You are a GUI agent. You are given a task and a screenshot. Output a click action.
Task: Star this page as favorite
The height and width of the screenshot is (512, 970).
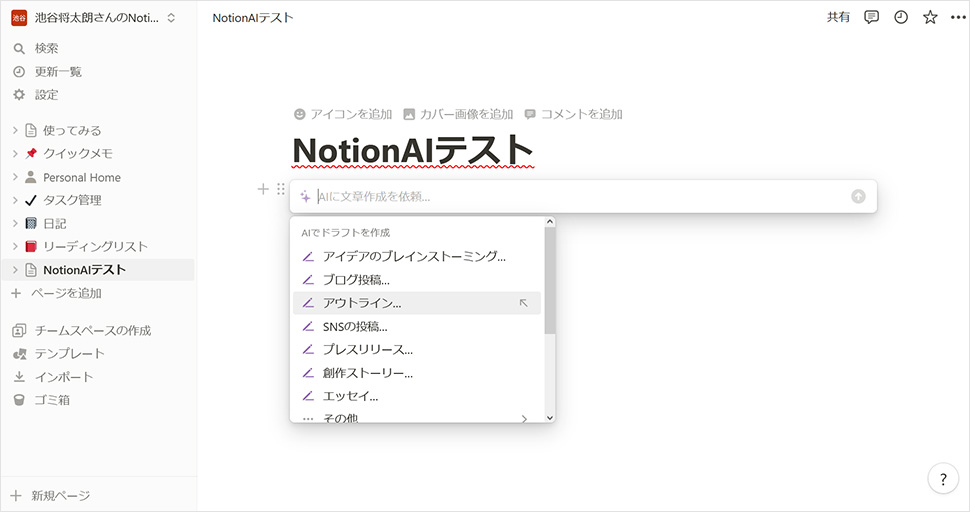pyautogui.click(x=930, y=17)
